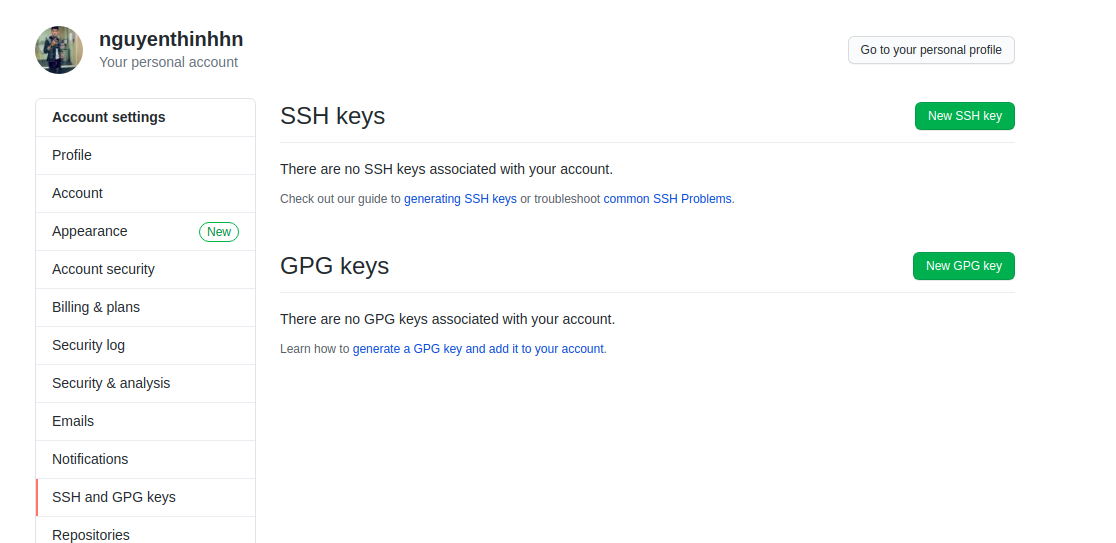1116x543 pixels.
Task: Navigate to Emails settings
Action: [x=73, y=421]
